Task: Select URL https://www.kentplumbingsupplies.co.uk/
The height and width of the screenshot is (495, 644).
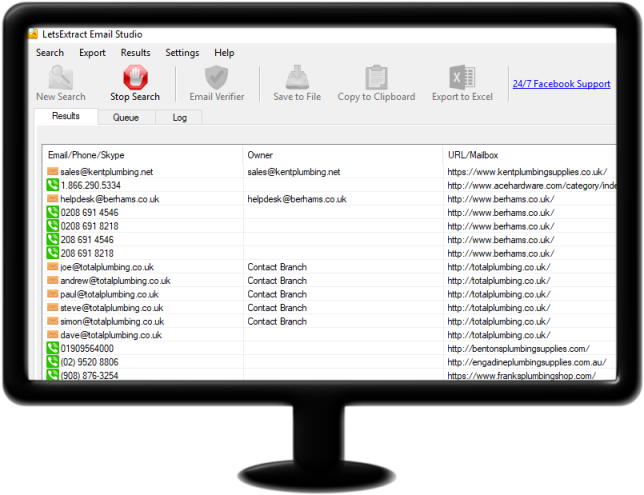Action: [x=527, y=172]
